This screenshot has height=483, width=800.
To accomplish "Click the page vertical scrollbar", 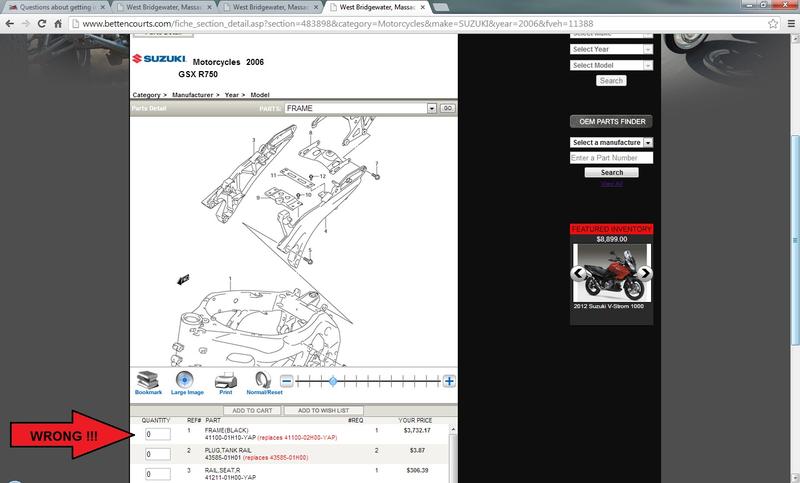I will point(795,240).
